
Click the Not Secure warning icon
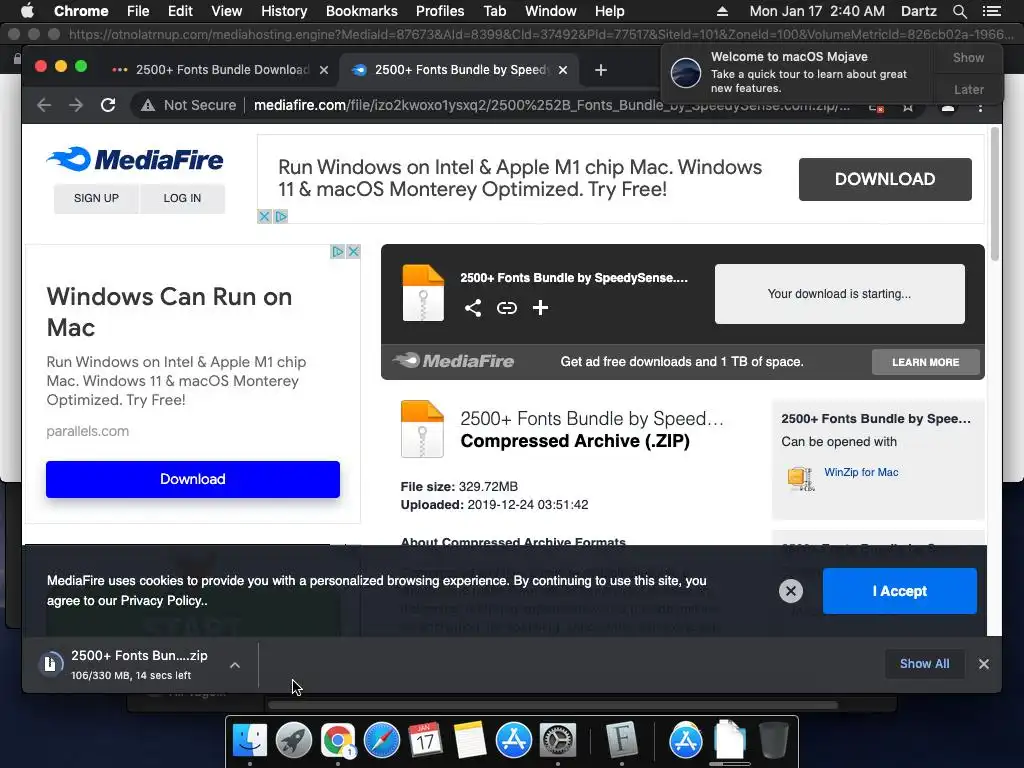[x=148, y=105]
